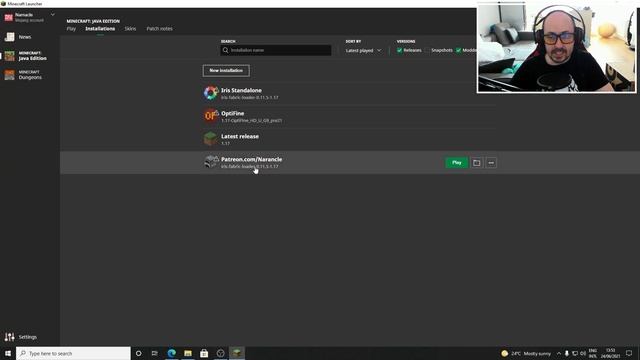Select the Iris Standalone installation name

241,90
